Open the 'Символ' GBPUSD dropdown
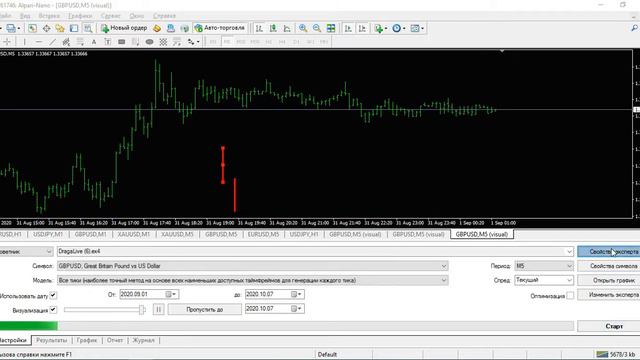This screenshot has height=360, width=640. pyautogui.click(x=444, y=266)
